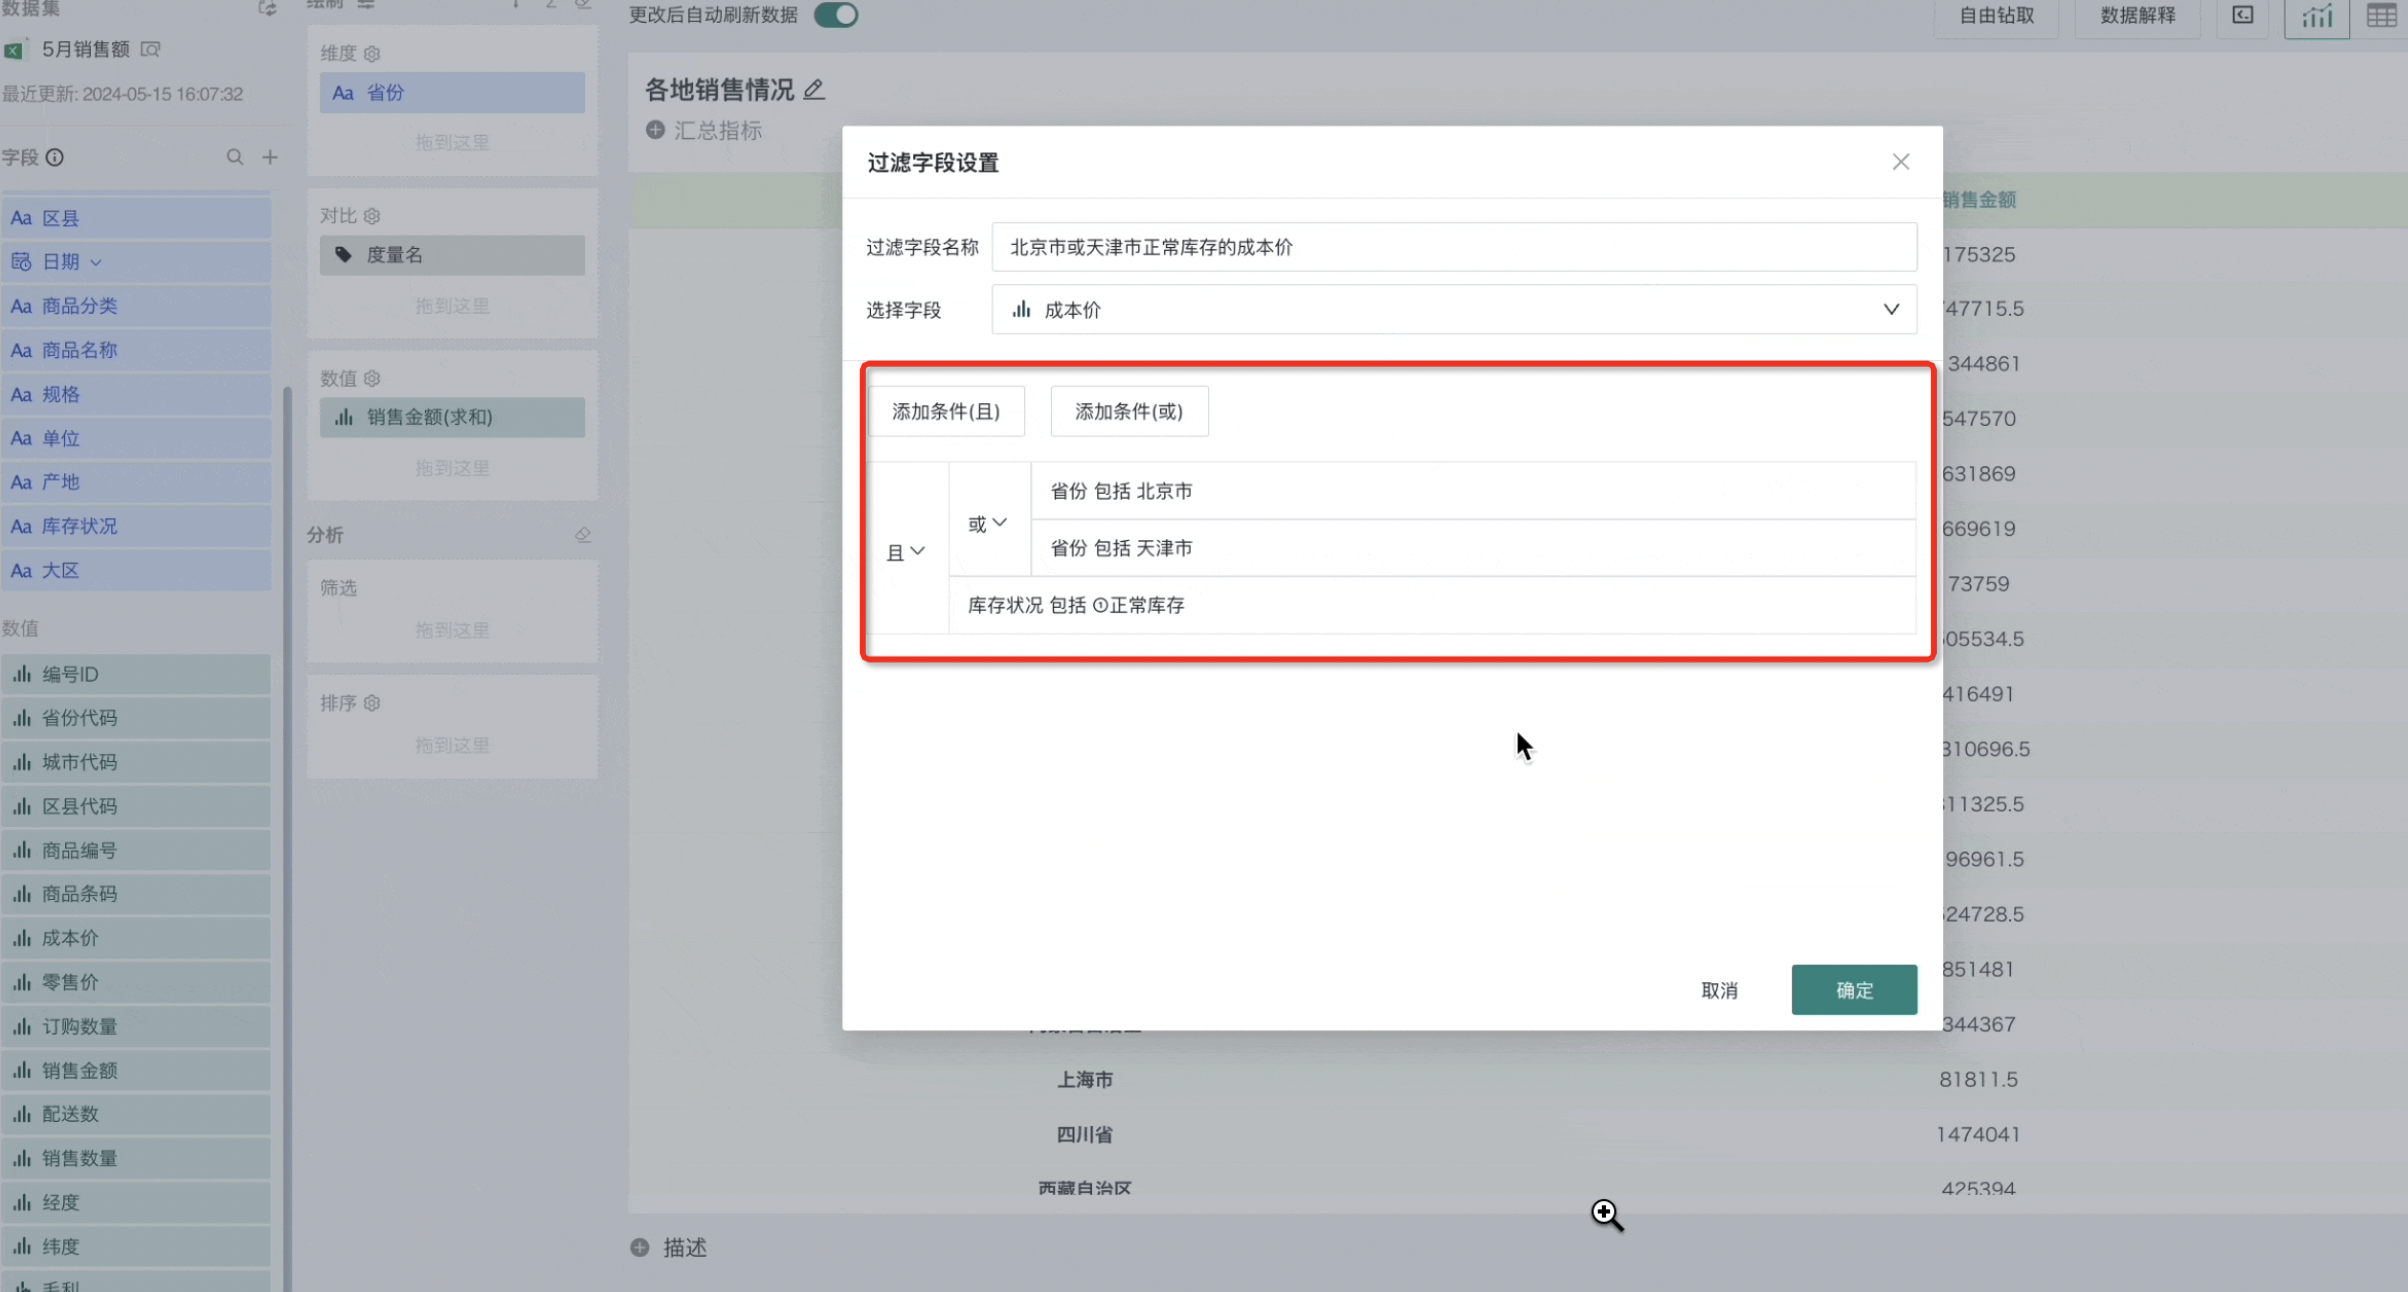Toggle 更改后自动刷新数据 switch
Image resolution: width=2408 pixels, height=1292 pixels.
836,15
